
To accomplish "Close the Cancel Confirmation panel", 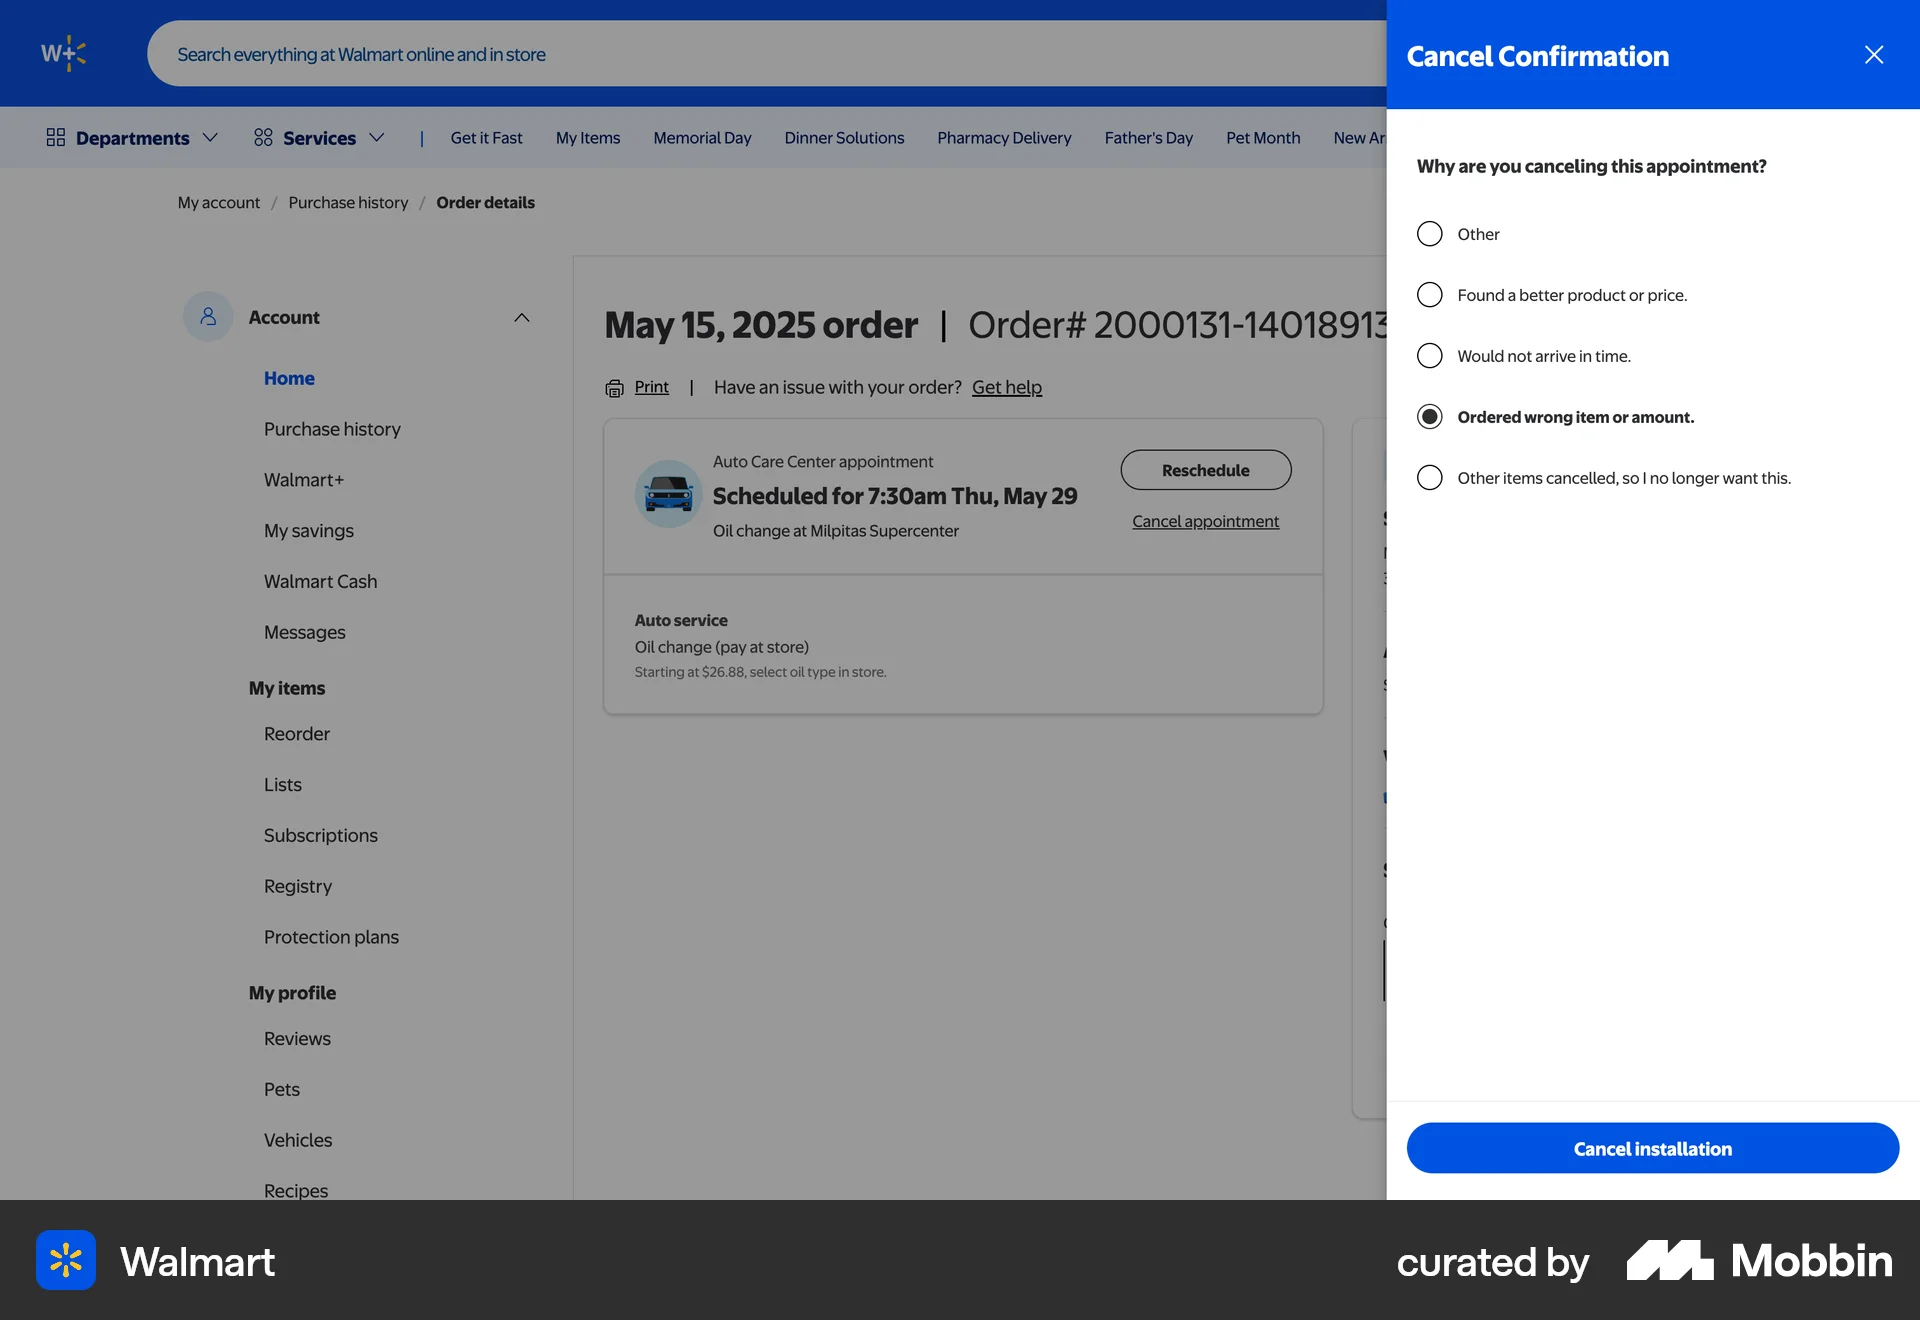I will tap(1873, 55).
